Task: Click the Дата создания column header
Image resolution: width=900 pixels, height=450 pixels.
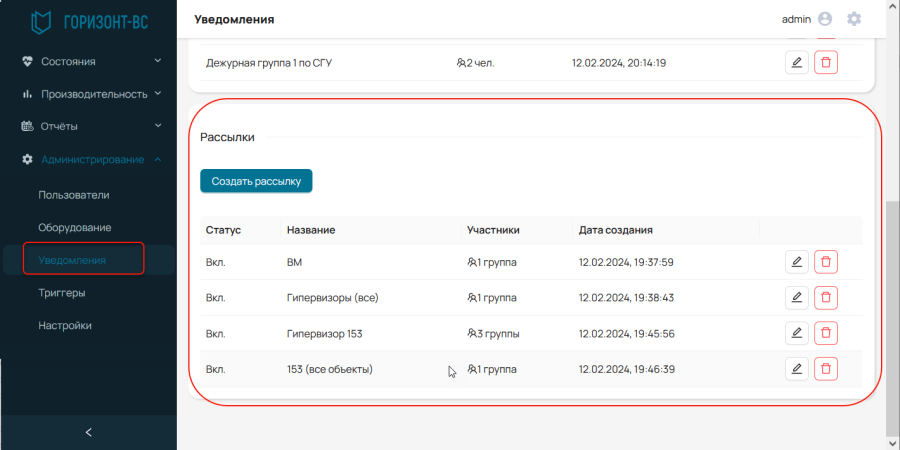Action: (x=615, y=230)
